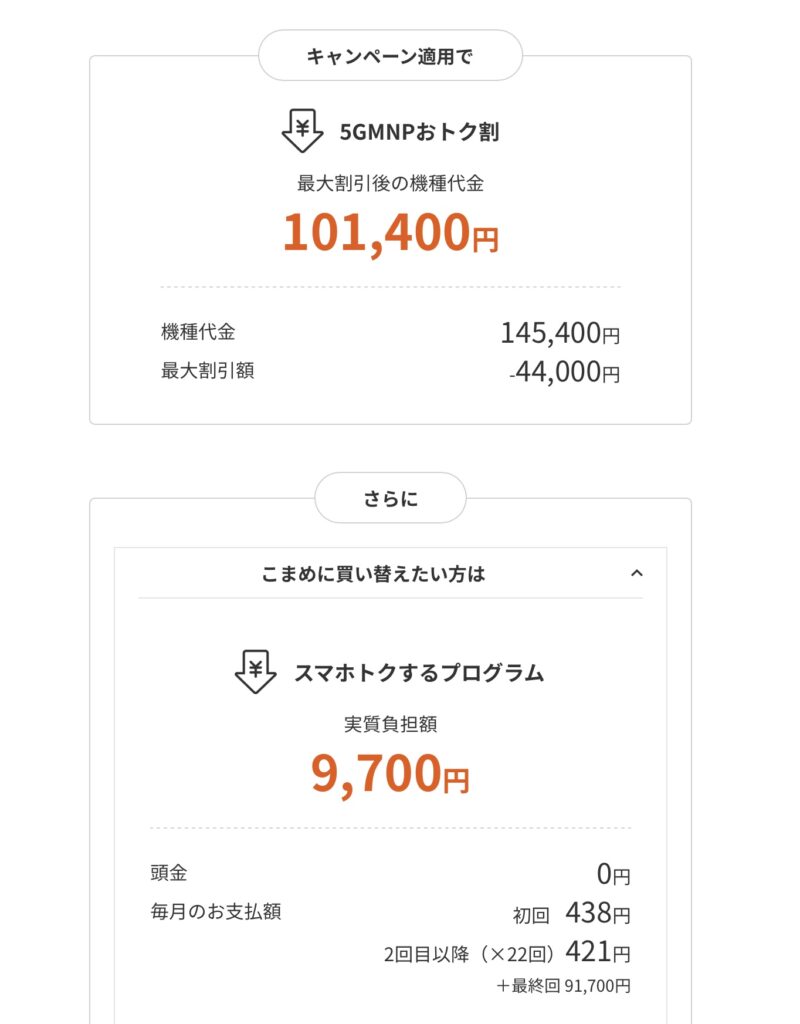Click the 145,400円 device price value
This screenshot has height=1024, width=800.
pos(560,333)
